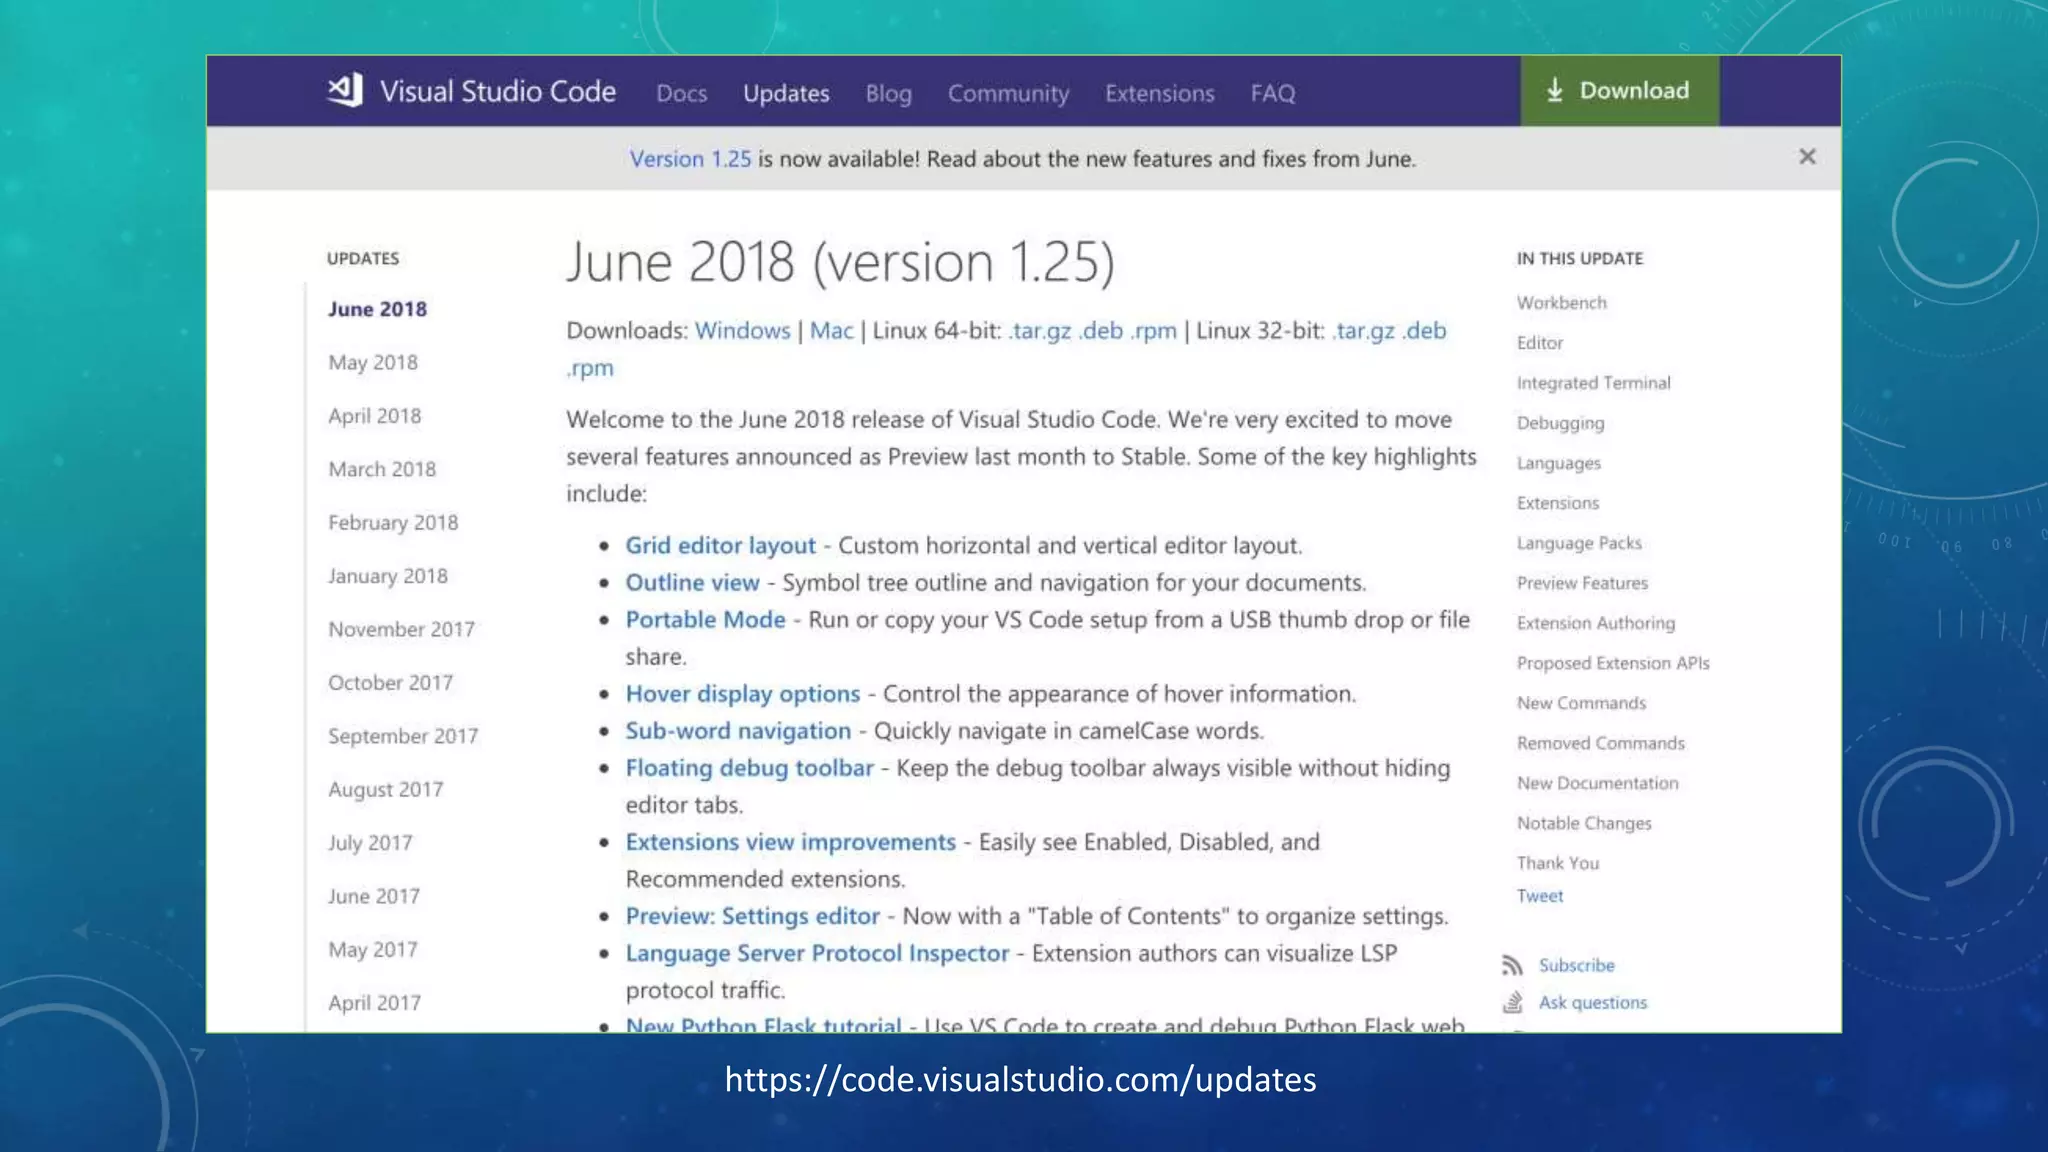Select April 2018 update

(x=374, y=415)
